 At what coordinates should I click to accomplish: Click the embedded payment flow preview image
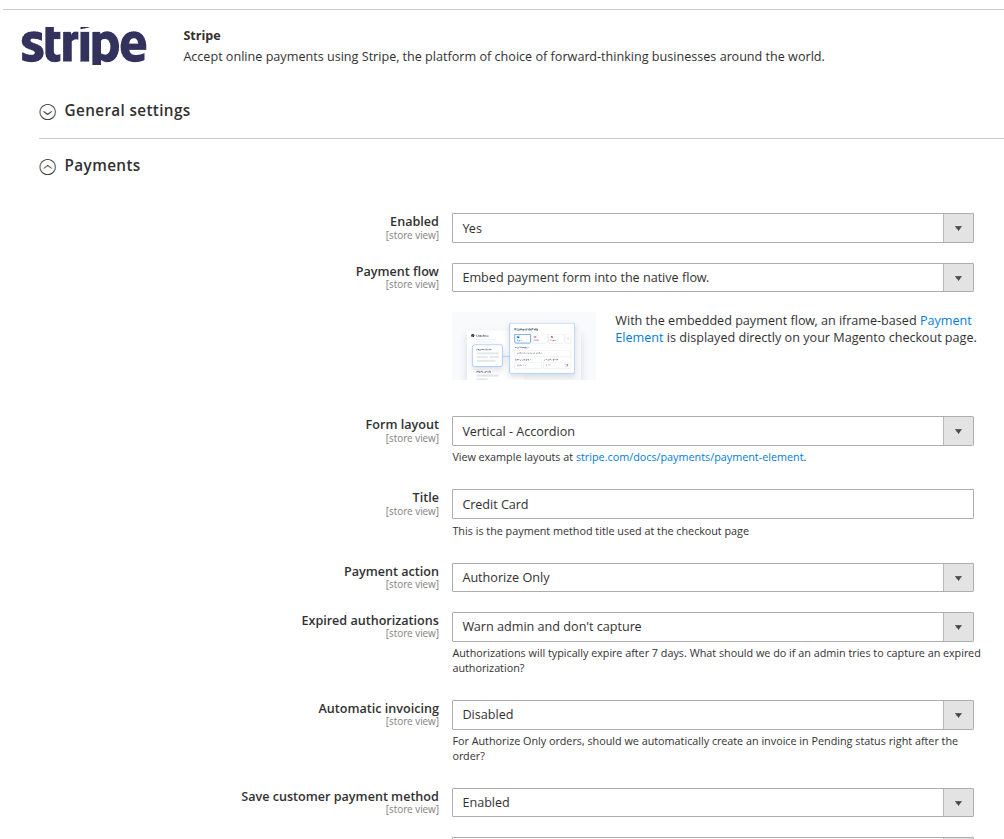coord(523,346)
